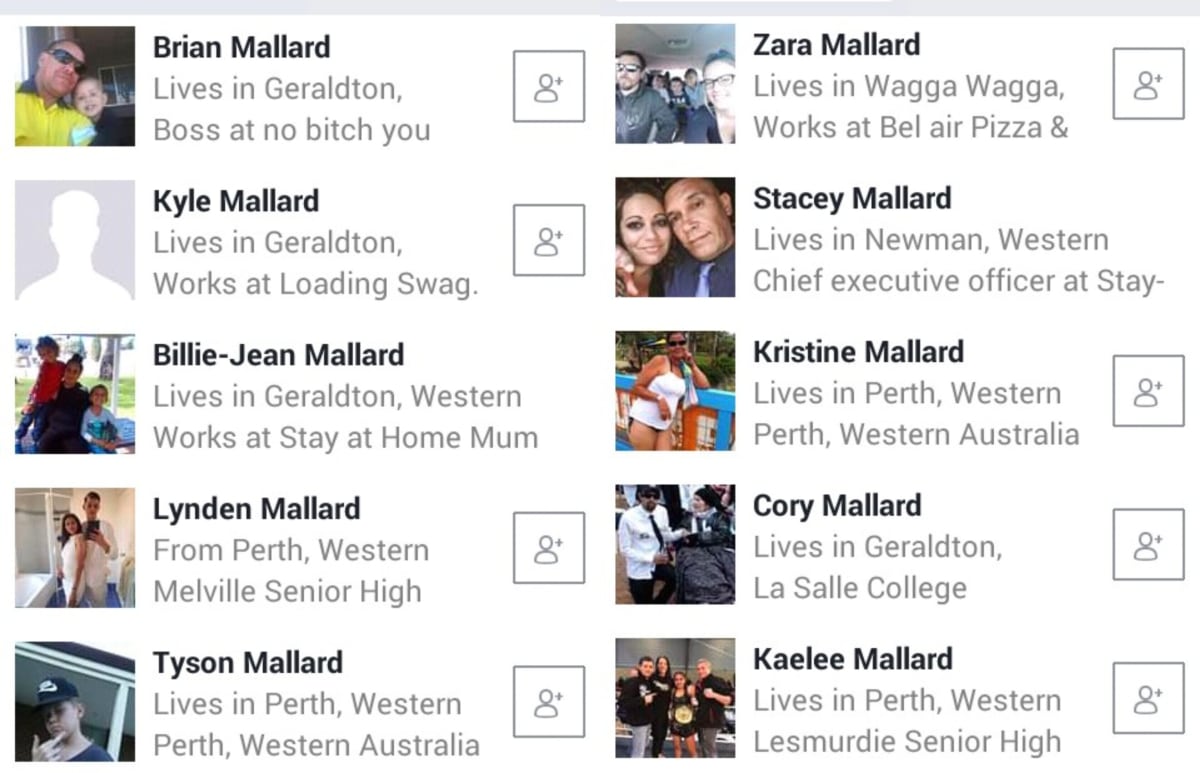The width and height of the screenshot is (1200, 773).
Task: Add Cory Mallard as a friend
Action: (1148, 545)
